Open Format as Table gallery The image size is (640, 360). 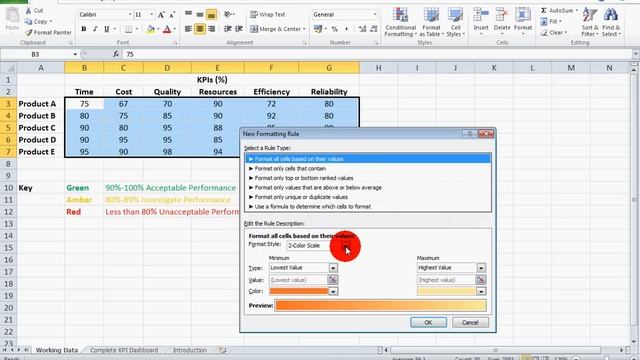[431, 22]
